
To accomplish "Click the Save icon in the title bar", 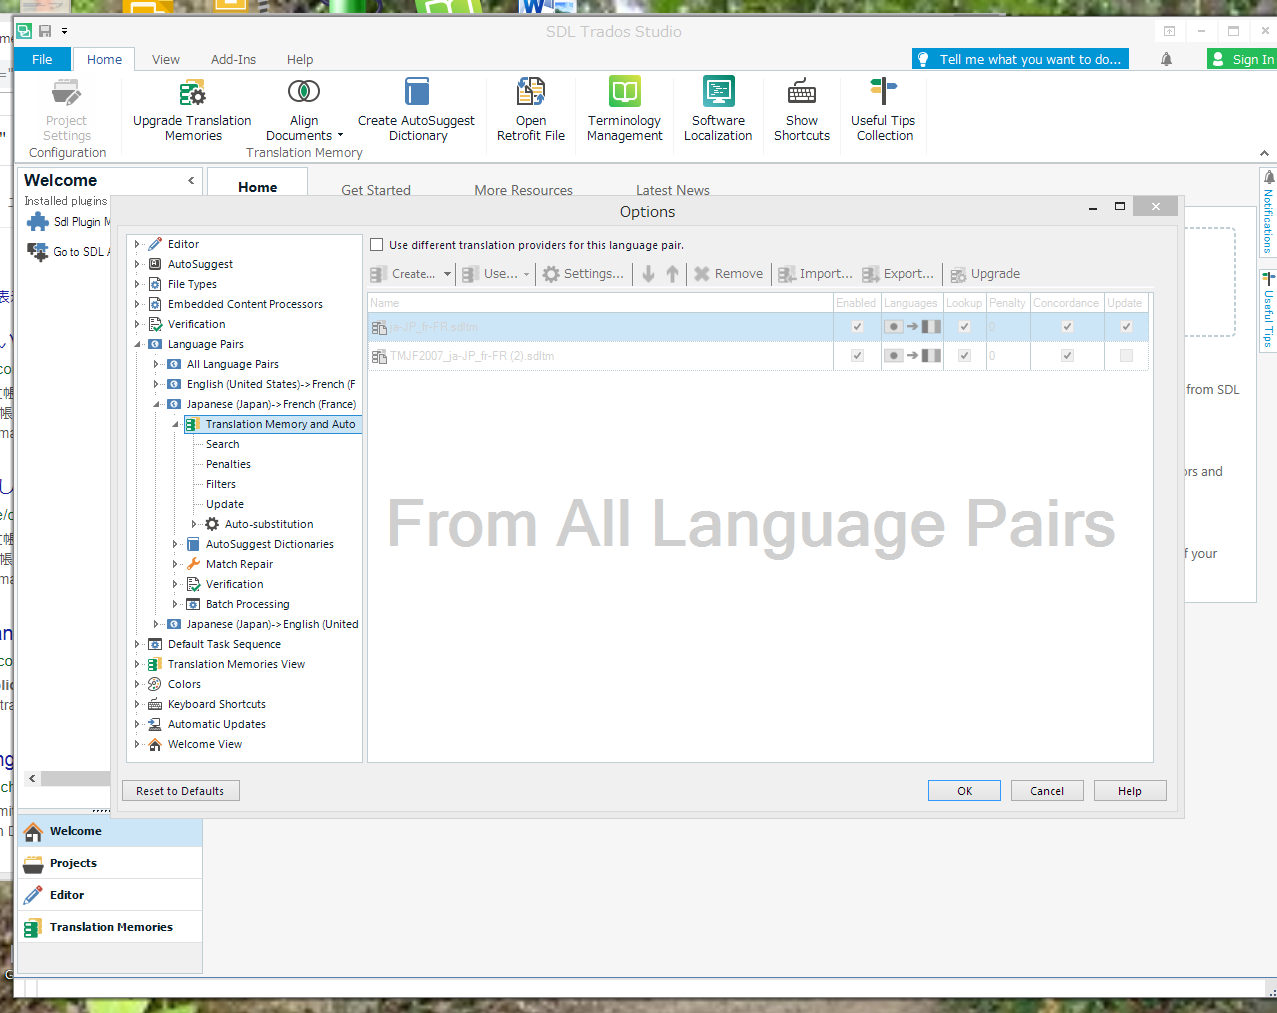I will [46, 31].
